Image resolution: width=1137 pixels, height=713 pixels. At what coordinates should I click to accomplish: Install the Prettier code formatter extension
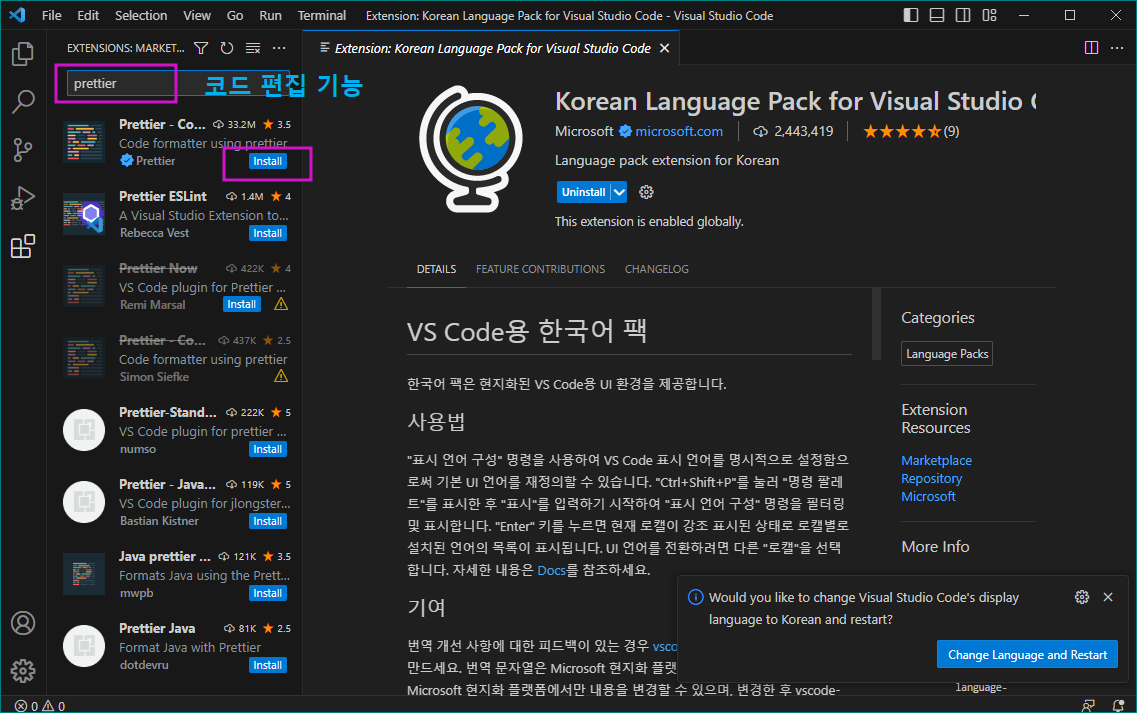pos(268,161)
